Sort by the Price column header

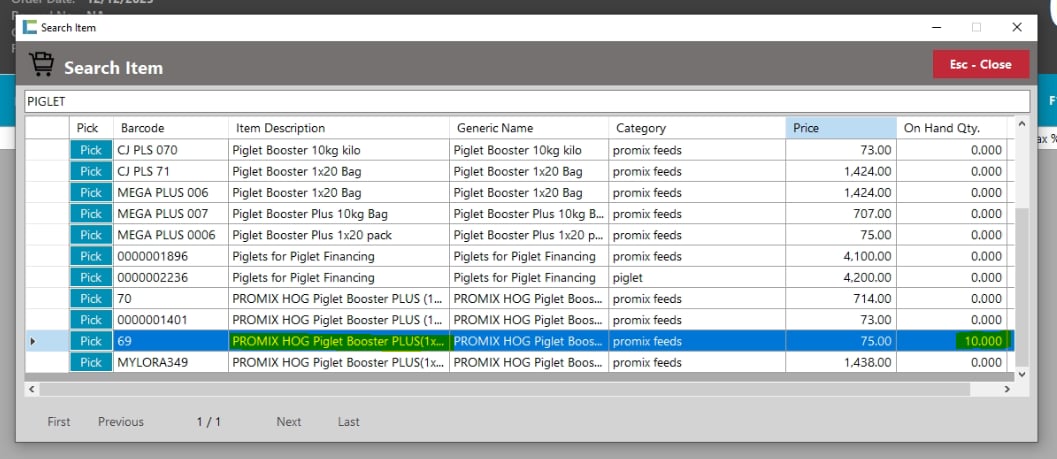840,128
